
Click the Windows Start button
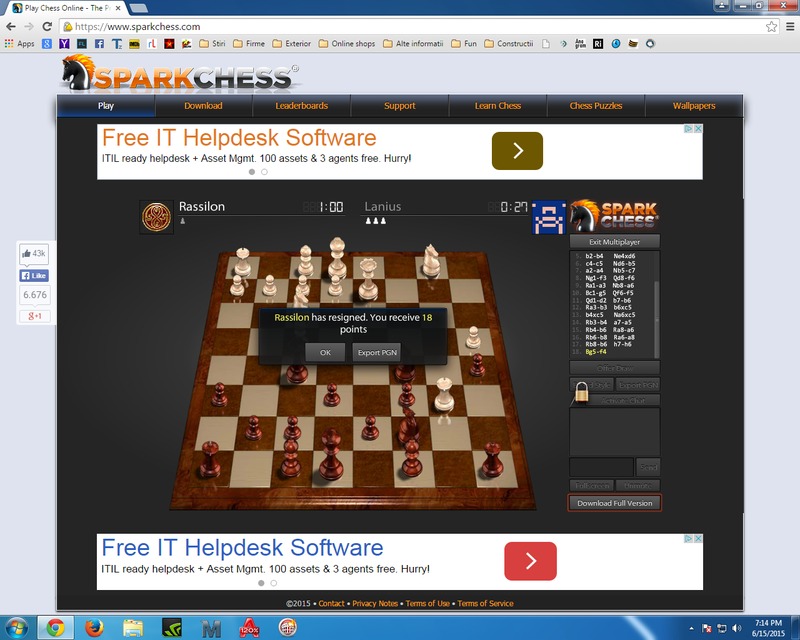16,628
